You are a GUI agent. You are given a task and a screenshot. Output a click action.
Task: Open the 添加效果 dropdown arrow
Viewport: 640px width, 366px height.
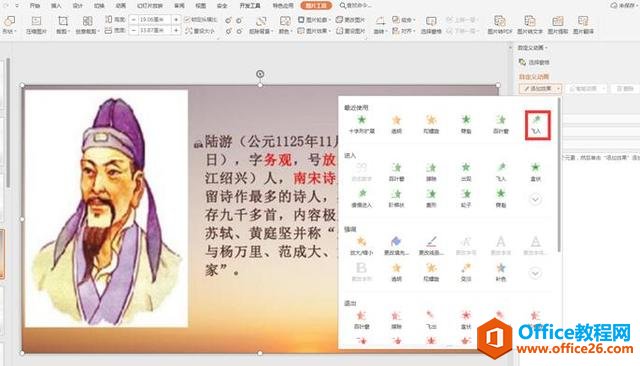tap(558, 89)
